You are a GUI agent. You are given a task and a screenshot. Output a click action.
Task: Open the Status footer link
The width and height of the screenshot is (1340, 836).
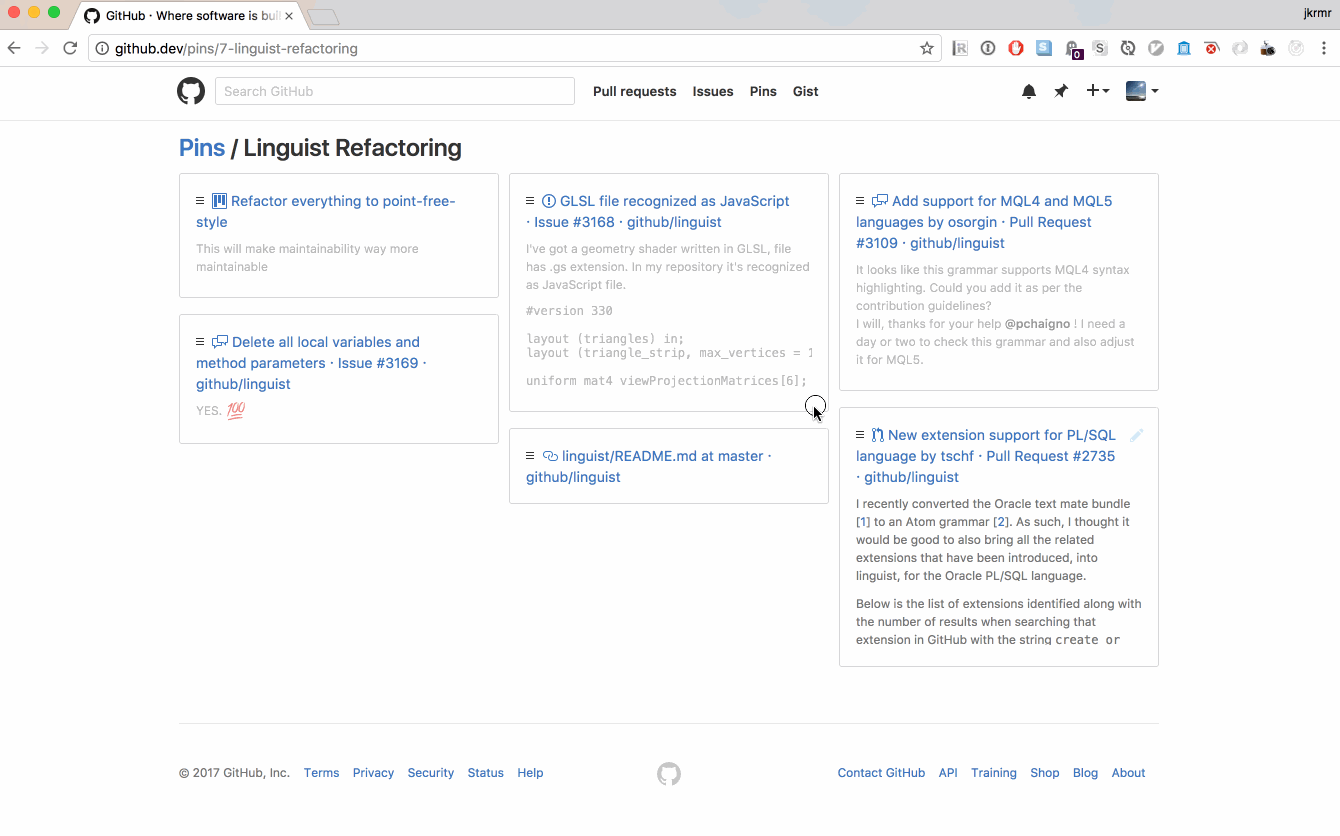tap(486, 773)
